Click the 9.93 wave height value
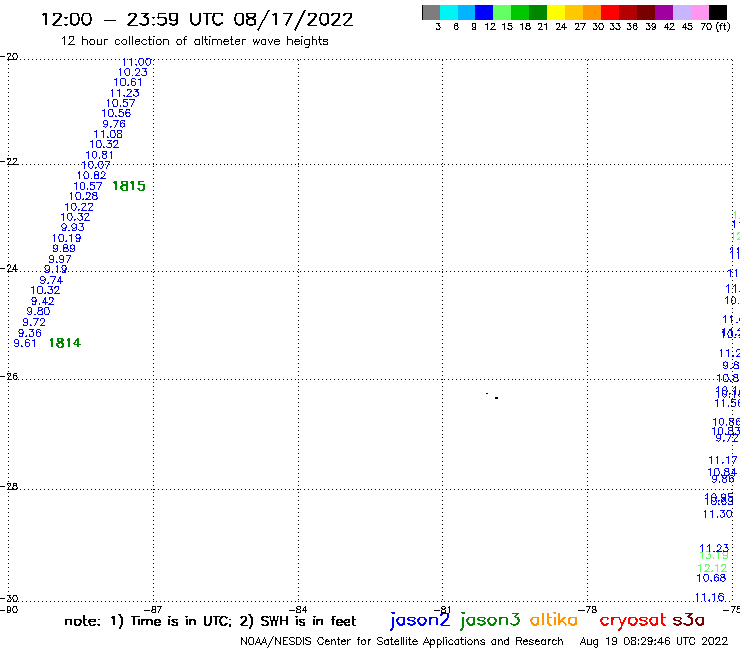The image size is (740, 650). (73, 228)
